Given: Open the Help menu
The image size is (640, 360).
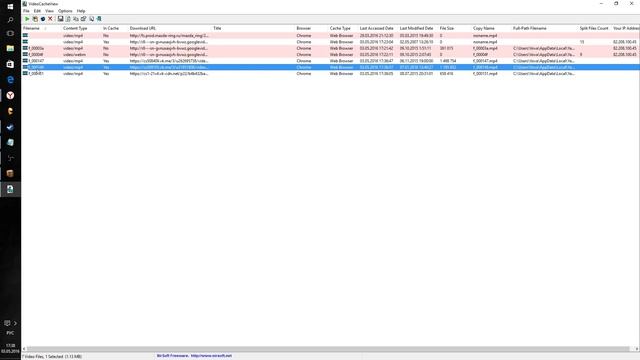Looking at the screenshot, I should point(81,11).
